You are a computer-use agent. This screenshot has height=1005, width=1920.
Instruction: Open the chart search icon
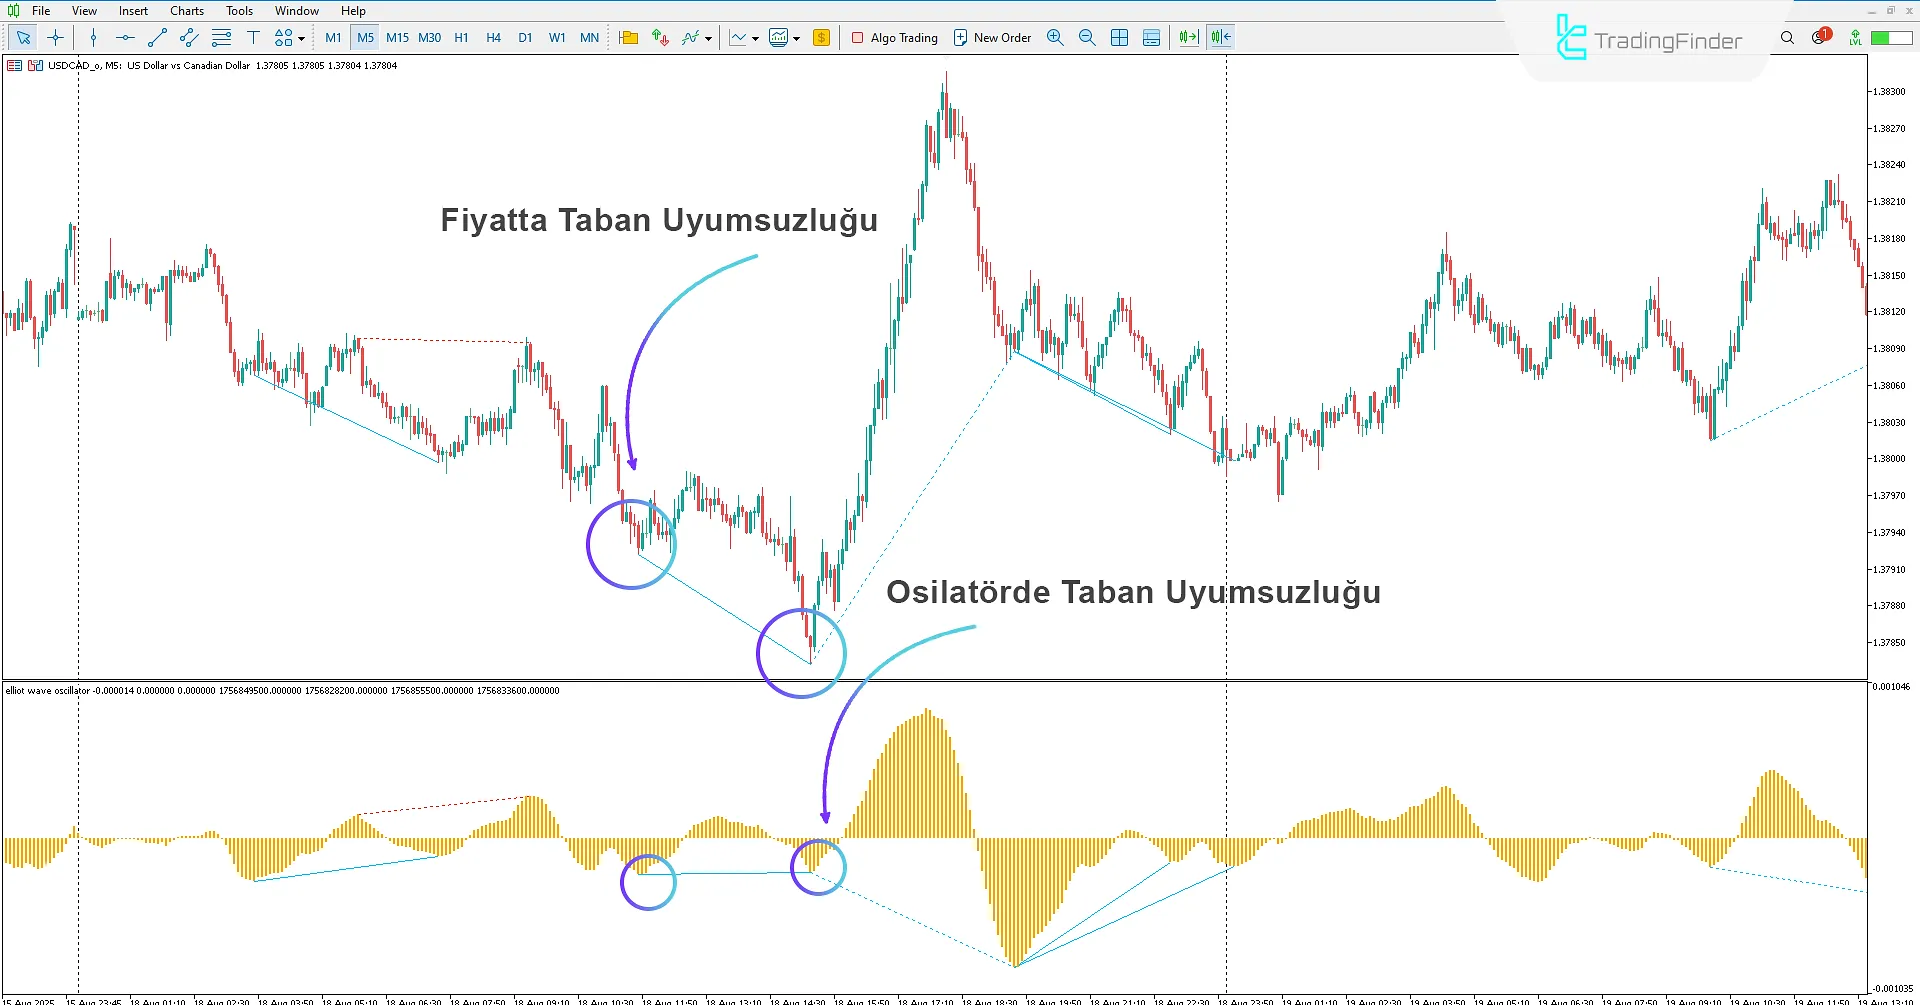tap(1787, 37)
